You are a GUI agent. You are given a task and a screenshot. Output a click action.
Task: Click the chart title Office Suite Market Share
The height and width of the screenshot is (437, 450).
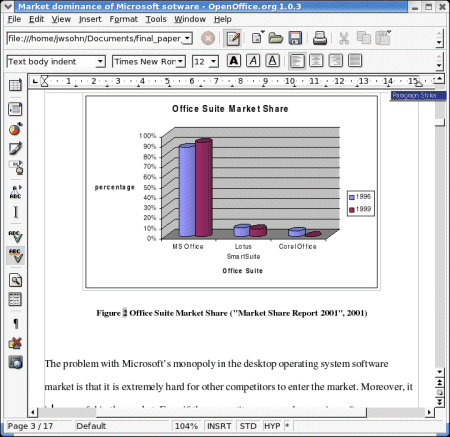tap(230, 109)
